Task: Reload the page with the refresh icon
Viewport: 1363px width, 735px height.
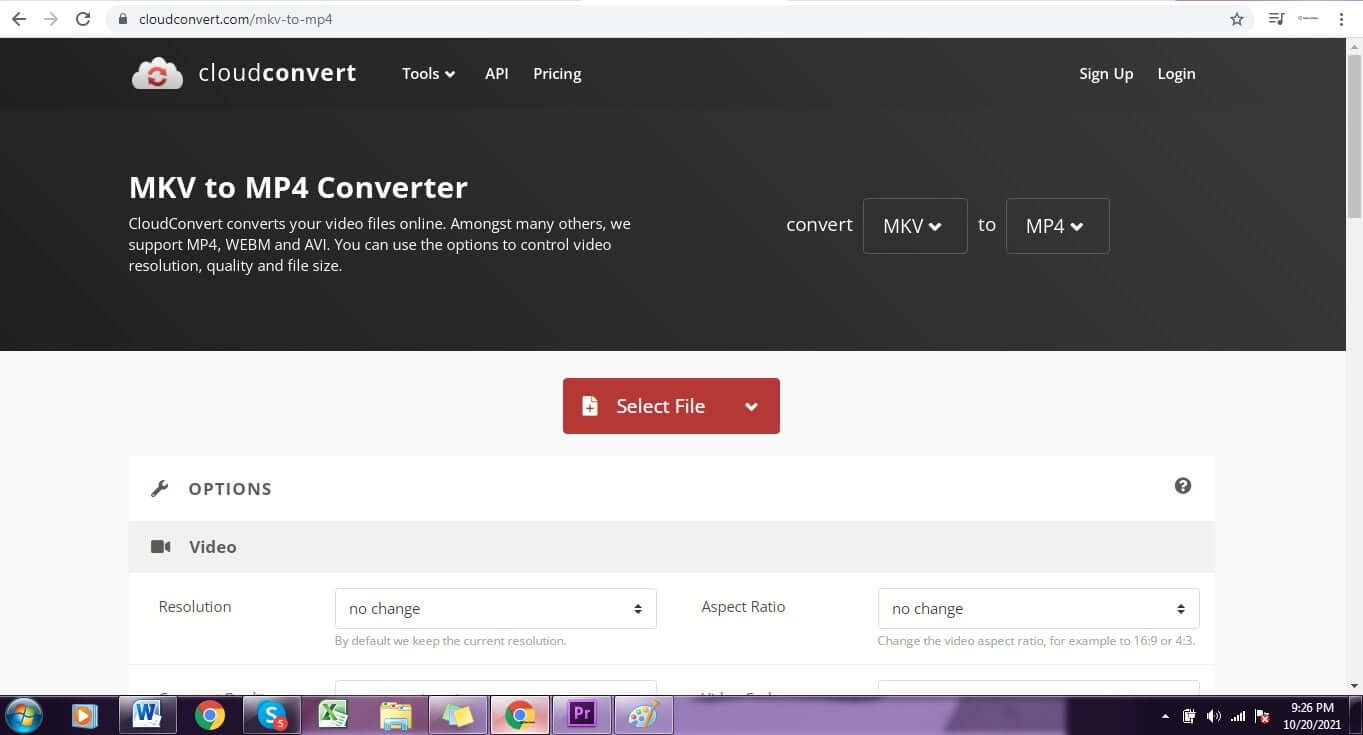Action: click(83, 19)
